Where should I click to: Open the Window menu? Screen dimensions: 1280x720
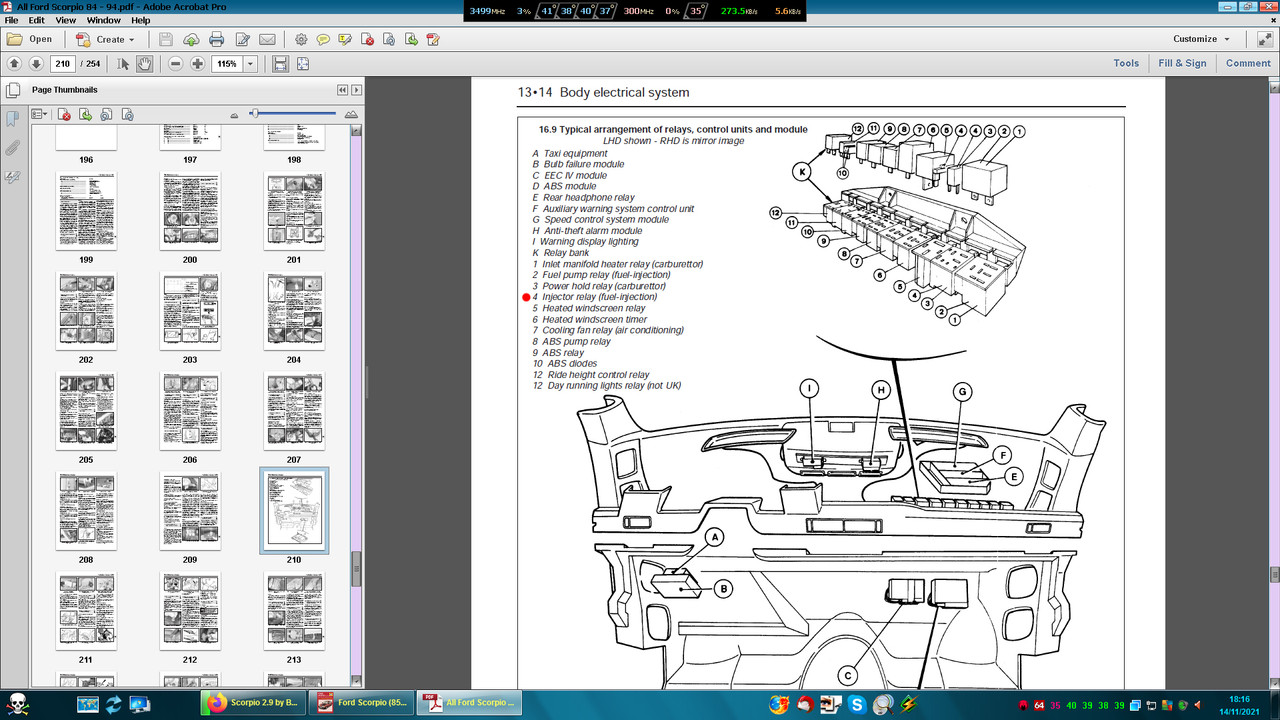point(104,20)
